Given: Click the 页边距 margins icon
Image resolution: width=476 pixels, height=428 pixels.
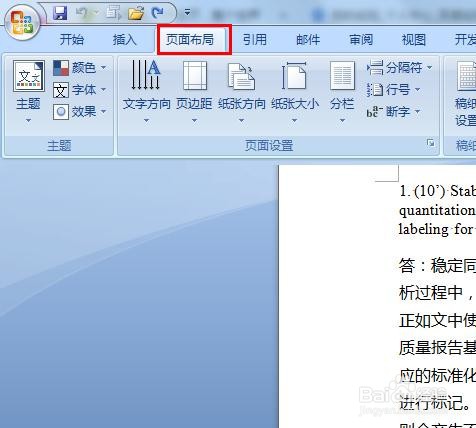Looking at the screenshot, I should tap(194, 76).
